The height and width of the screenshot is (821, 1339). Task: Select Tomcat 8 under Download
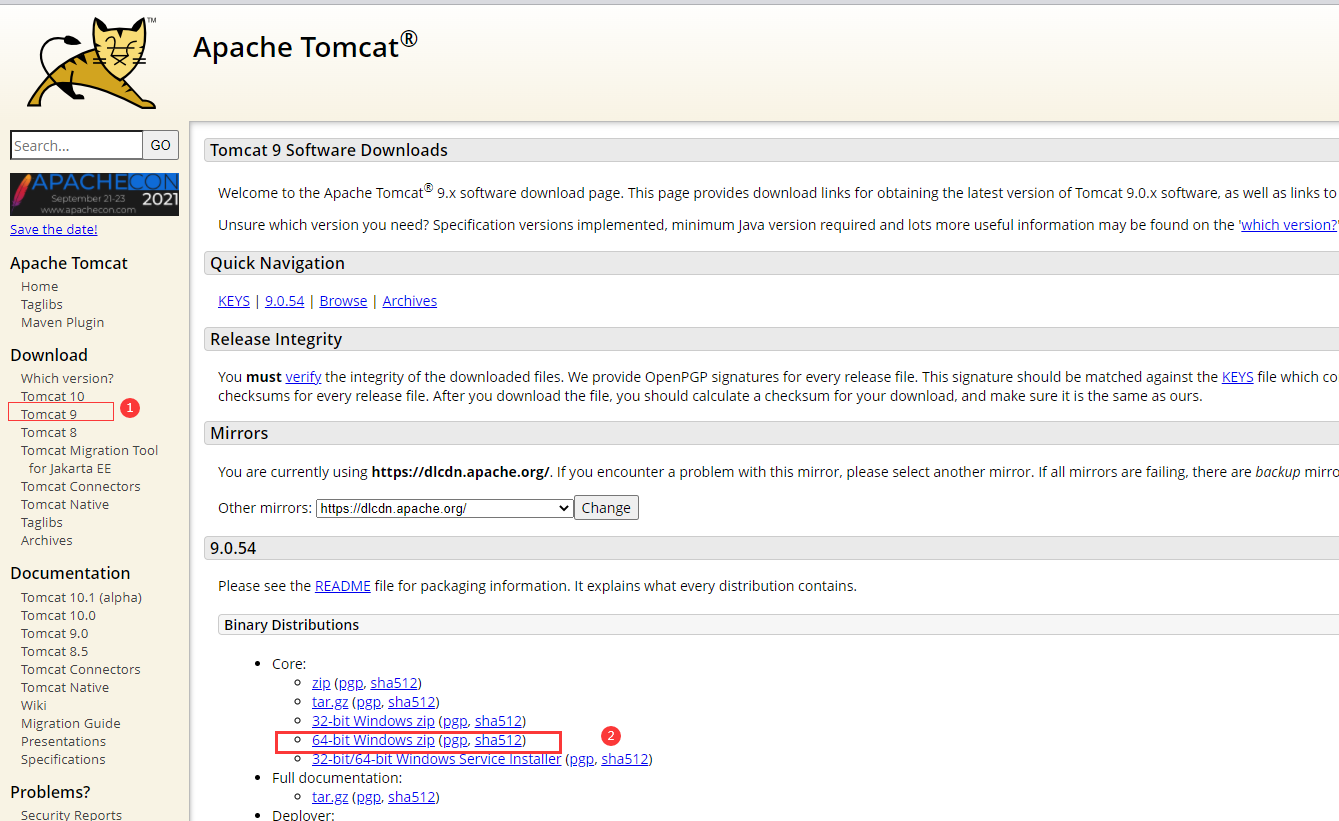pyautogui.click(x=49, y=432)
